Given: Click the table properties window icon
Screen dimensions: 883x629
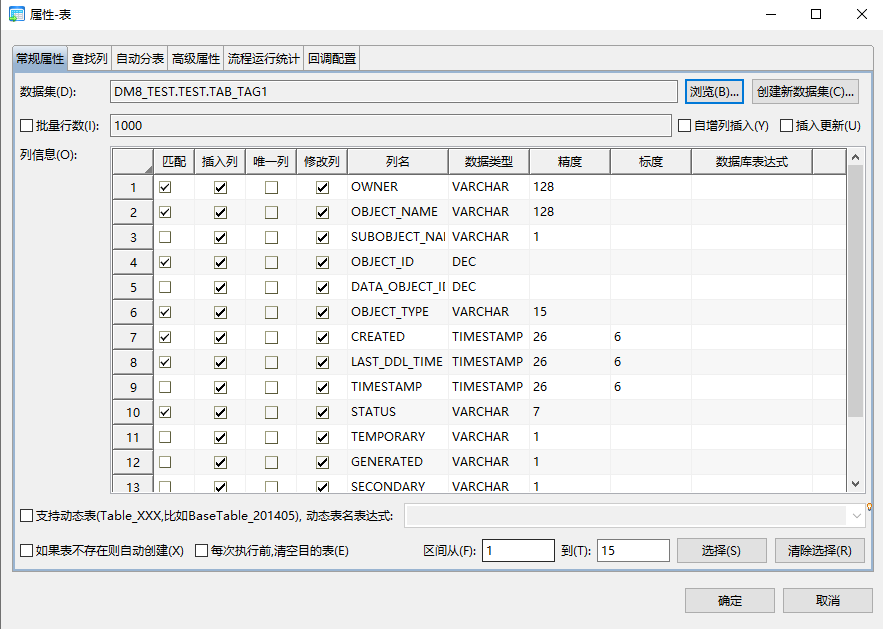Looking at the screenshot, I should point(16,14).
